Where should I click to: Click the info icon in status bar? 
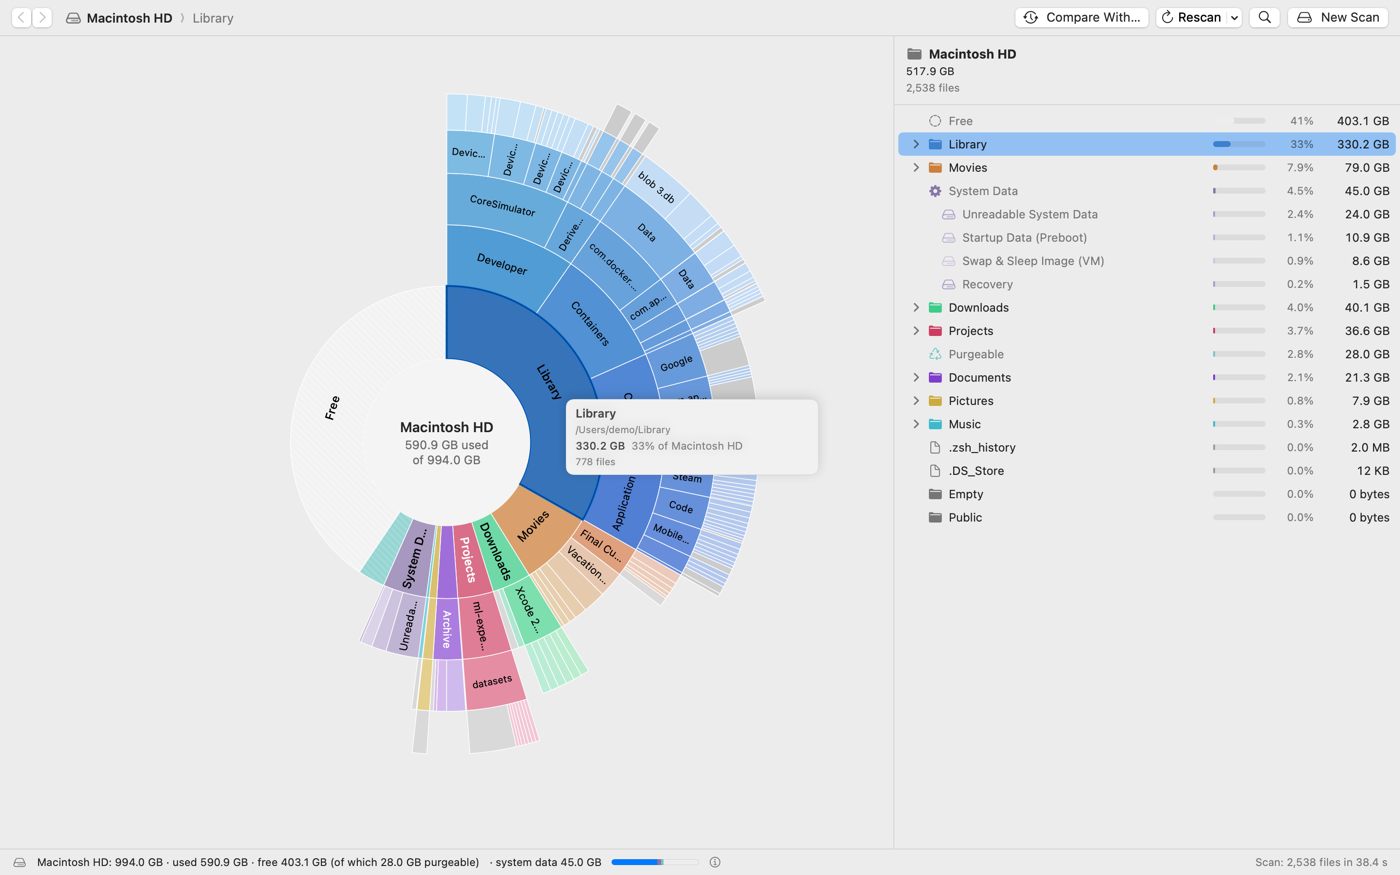pyautogui.click(x=715, y=862)
